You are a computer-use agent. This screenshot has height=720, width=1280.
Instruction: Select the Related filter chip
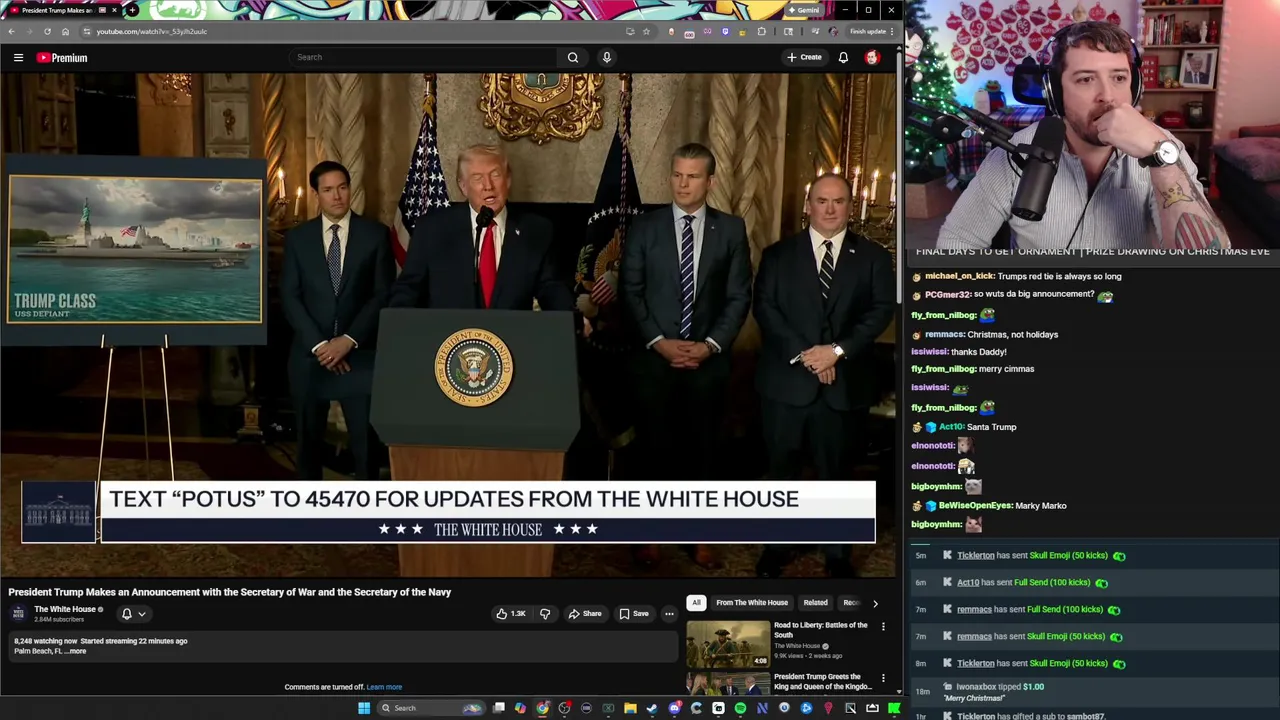click(x=815, y=603)
